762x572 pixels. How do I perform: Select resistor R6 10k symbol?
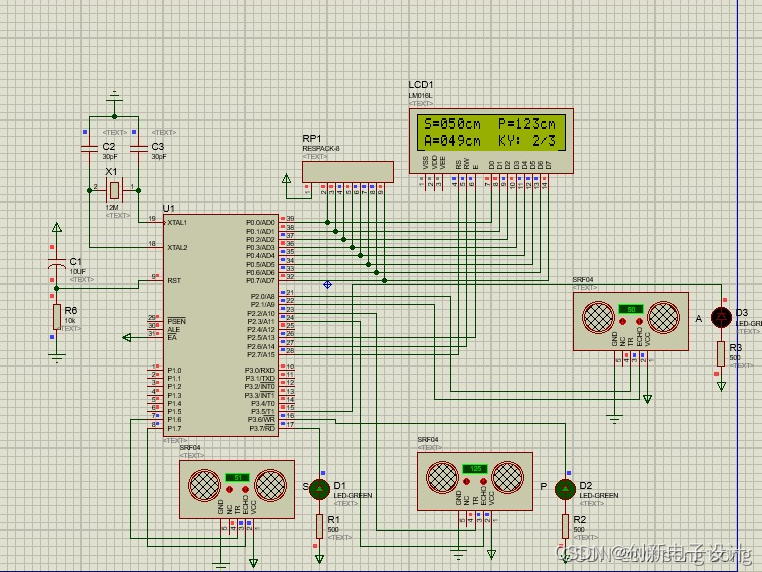[57, 317]
